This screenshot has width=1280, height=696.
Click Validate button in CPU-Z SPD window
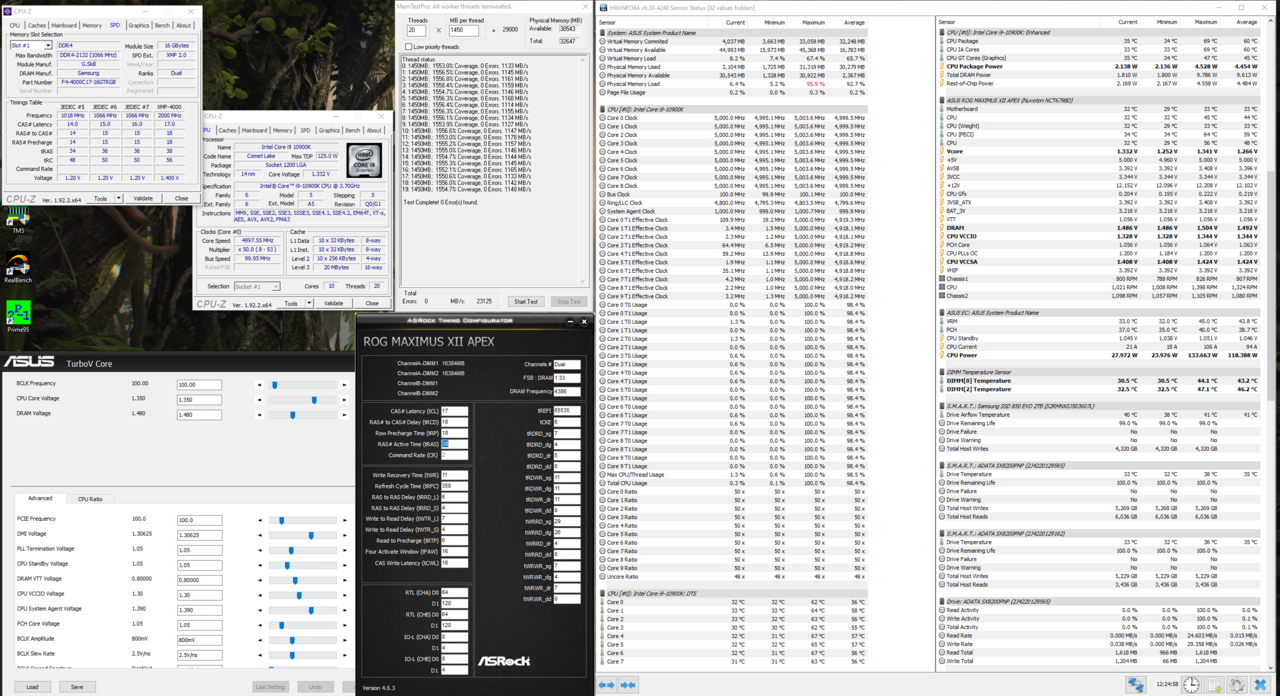coord(143,198)
